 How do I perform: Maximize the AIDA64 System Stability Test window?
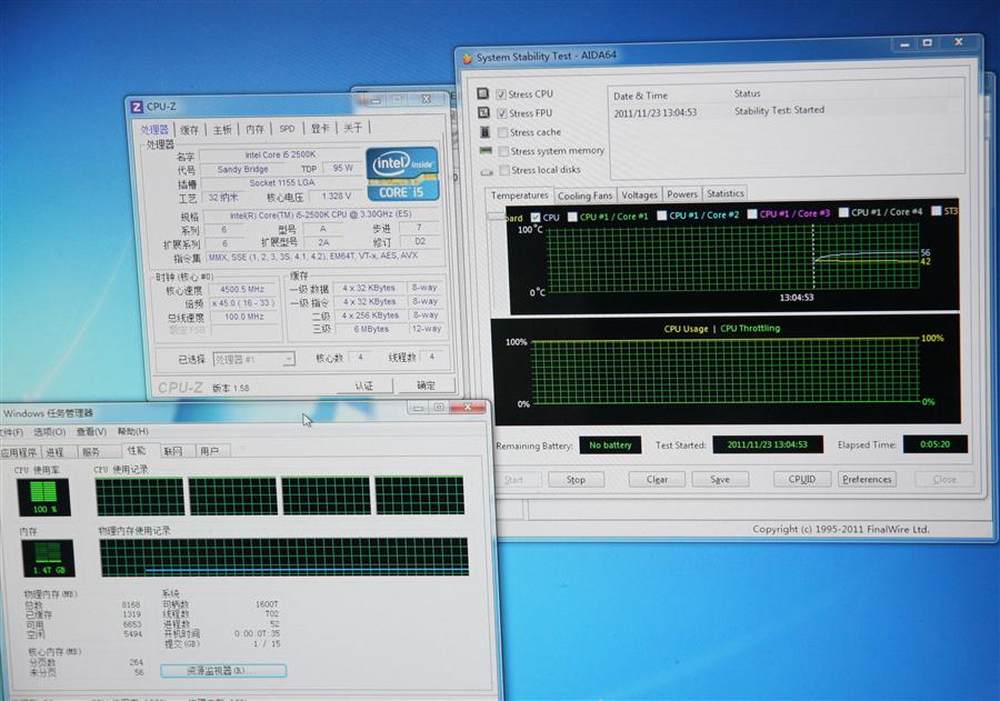927,43
